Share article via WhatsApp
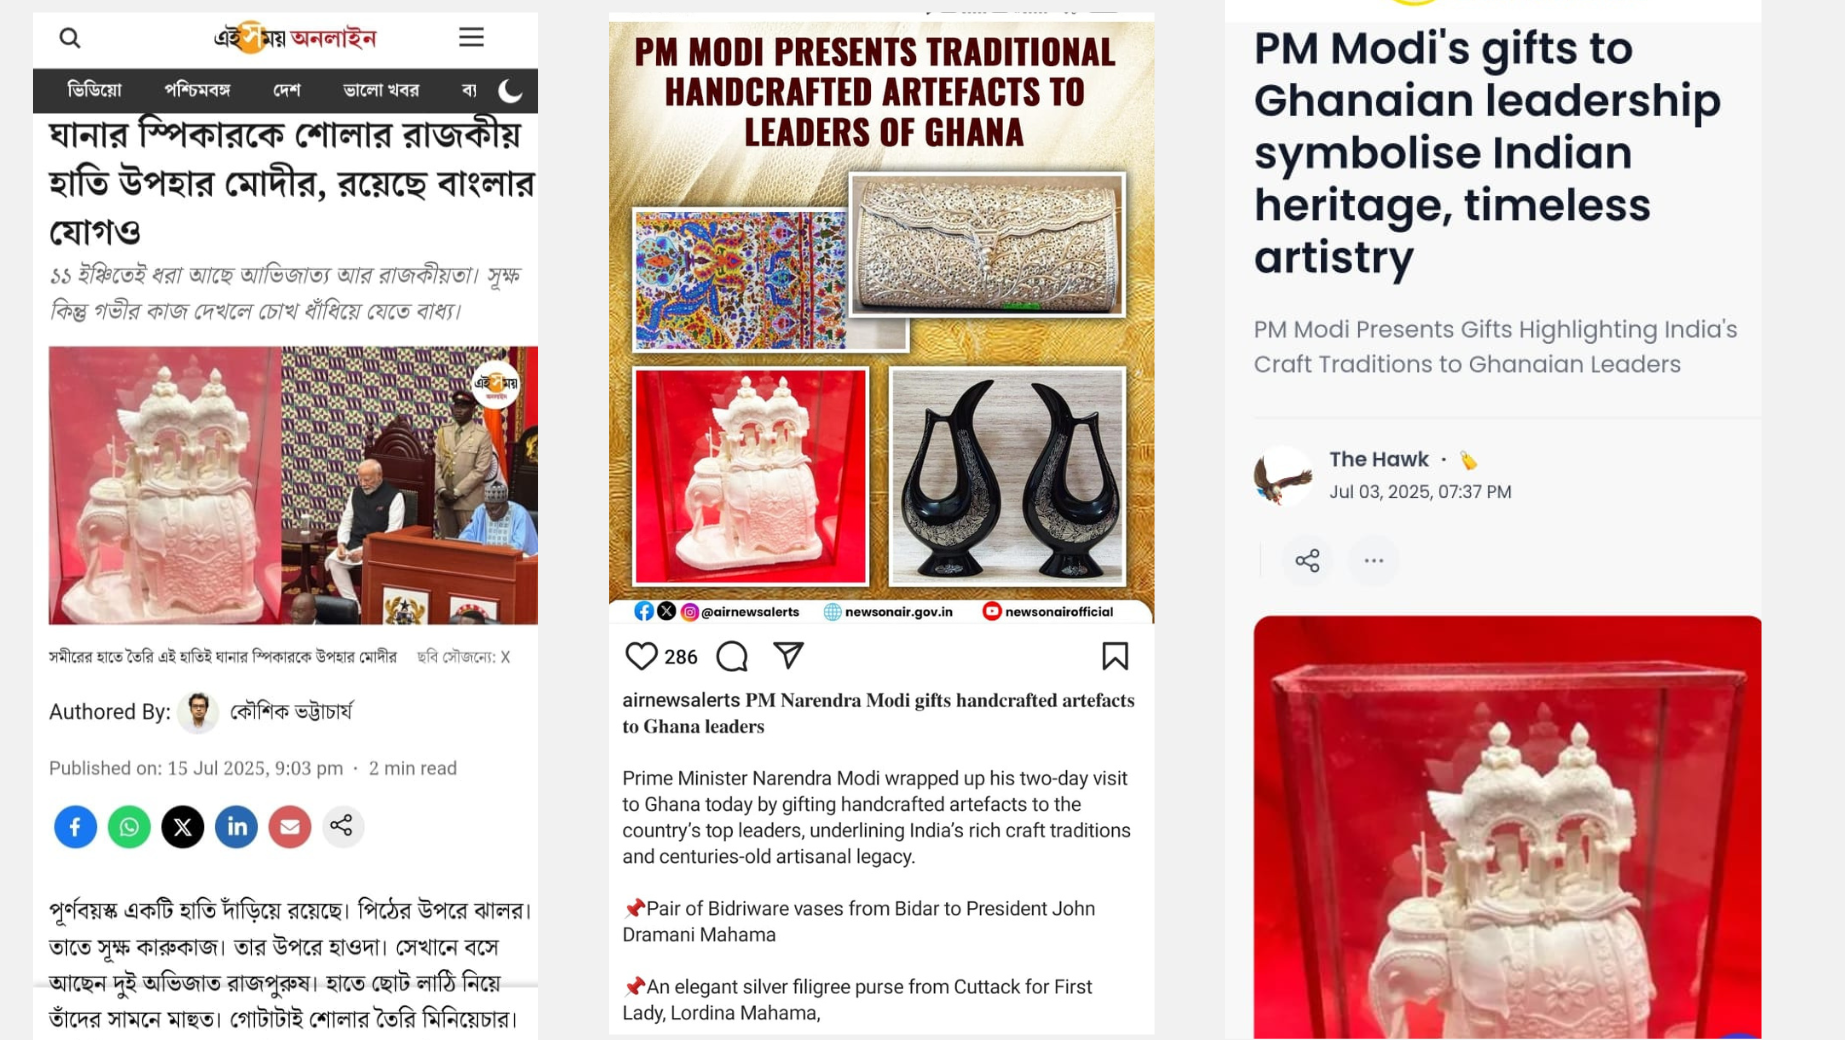The image size is (1845, 1040). click(129, 827)
